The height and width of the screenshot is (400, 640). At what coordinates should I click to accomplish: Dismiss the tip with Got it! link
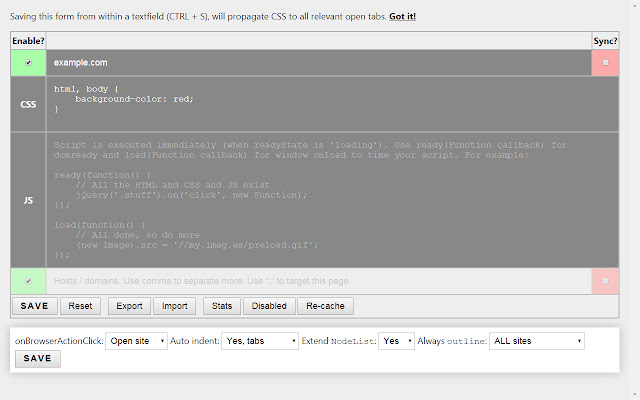(x=402, y=16)
